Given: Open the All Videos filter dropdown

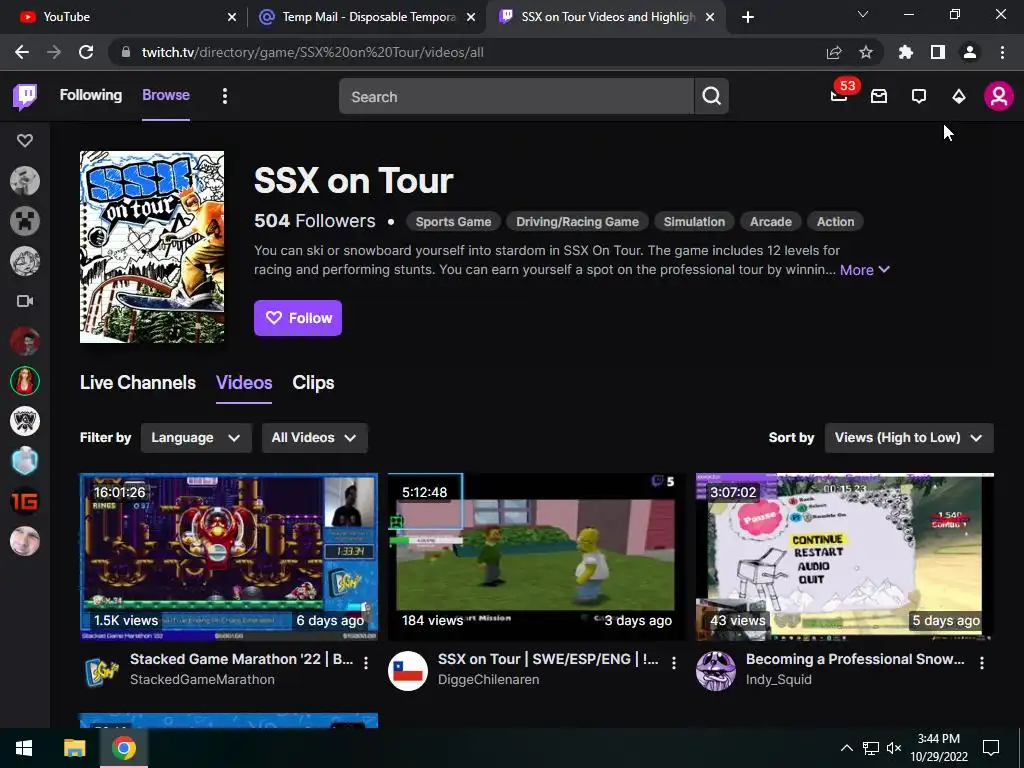Looking at the screenshot, I should pyautogui.click(x=315, y=438).
